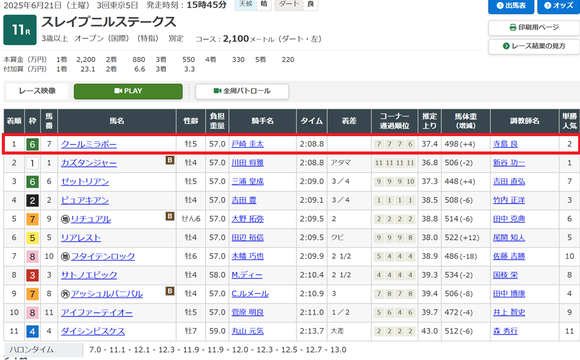Open the オッズ odds button
Viewport: 580px width, 360px height.
[559, 6]
